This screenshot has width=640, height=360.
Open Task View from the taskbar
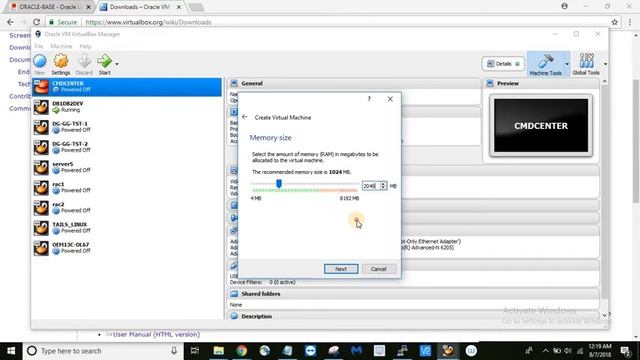point(195,351)
